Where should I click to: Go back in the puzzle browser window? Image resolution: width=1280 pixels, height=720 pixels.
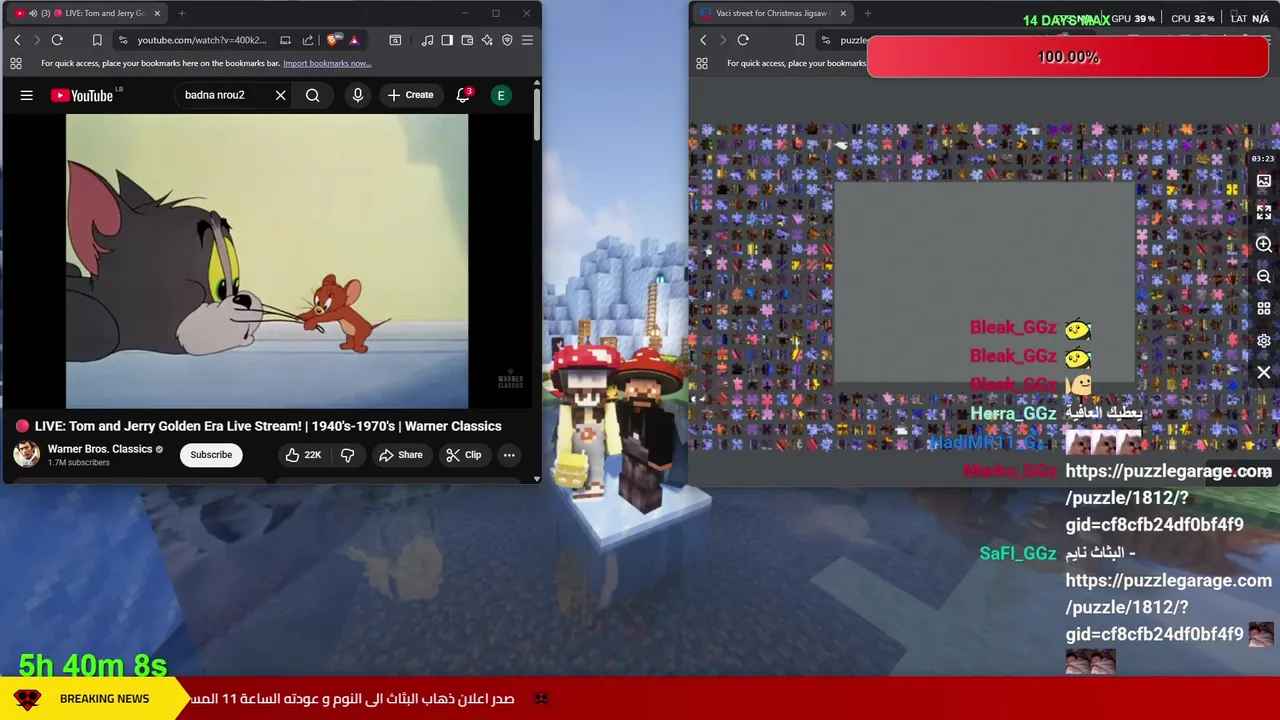[703, 40]
